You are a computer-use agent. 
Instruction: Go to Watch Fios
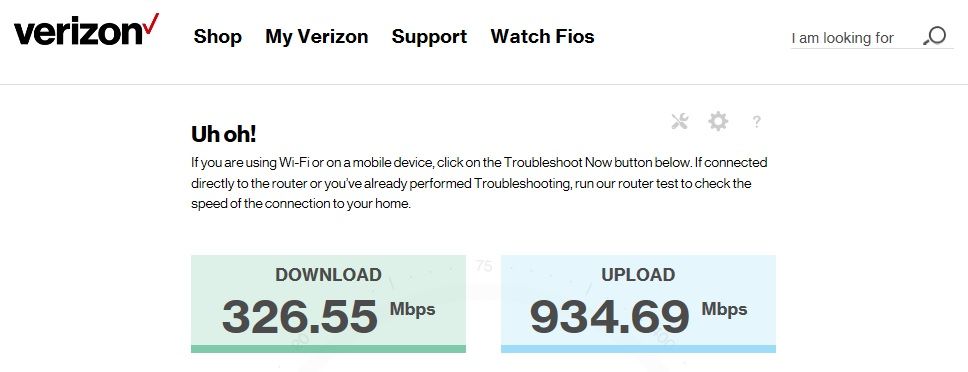[543, 36]
